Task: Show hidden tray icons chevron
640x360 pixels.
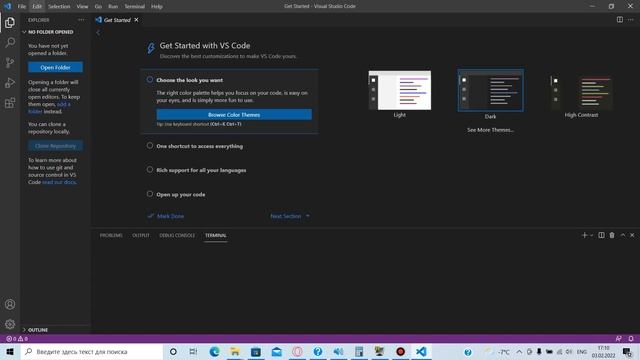Action: tap(519, 351)
